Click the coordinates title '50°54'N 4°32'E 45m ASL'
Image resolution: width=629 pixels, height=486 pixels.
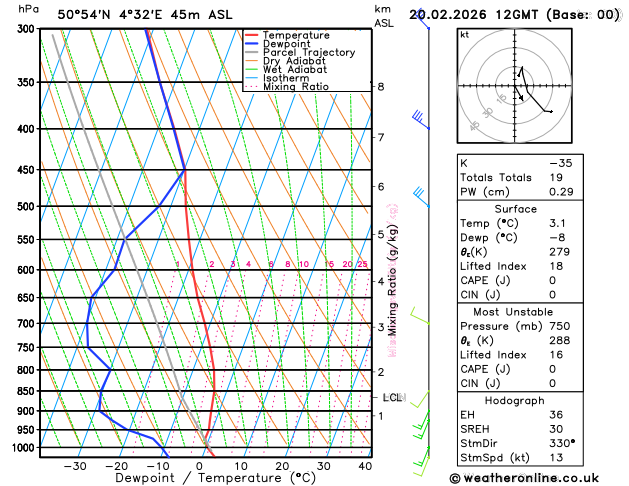145,15
